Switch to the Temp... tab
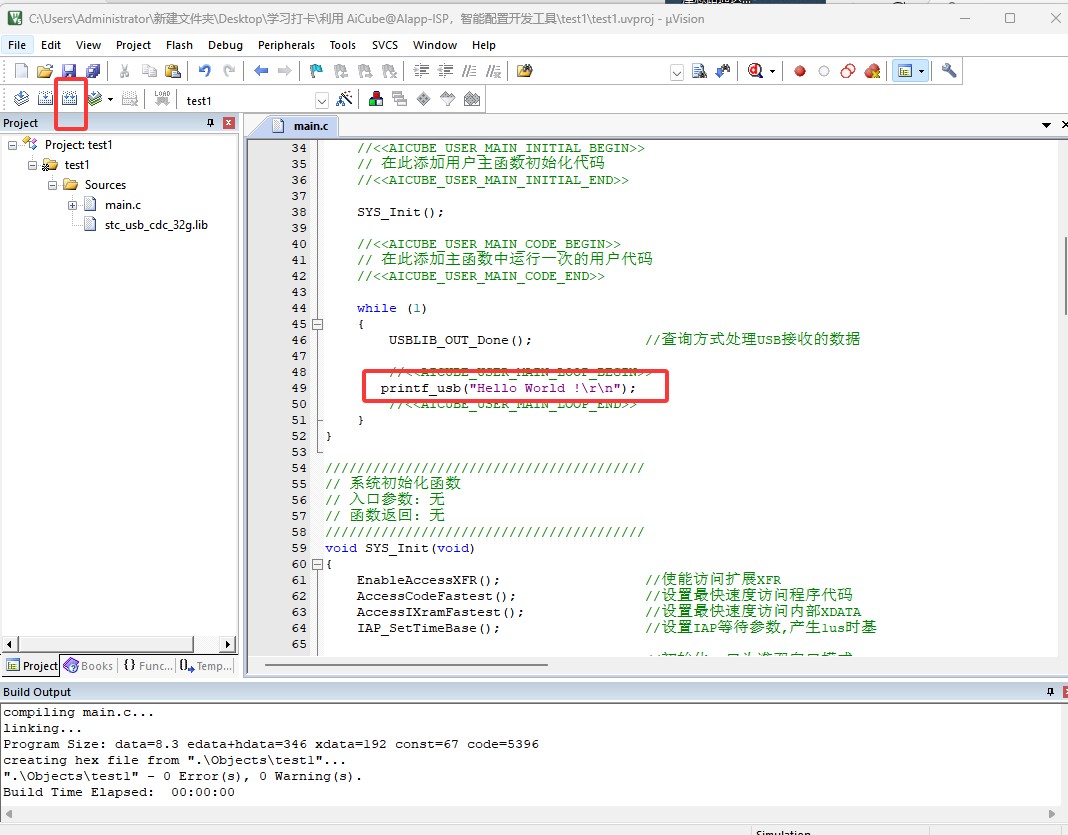The height and width of the screenshot is (835, 1068). point(206,666)
